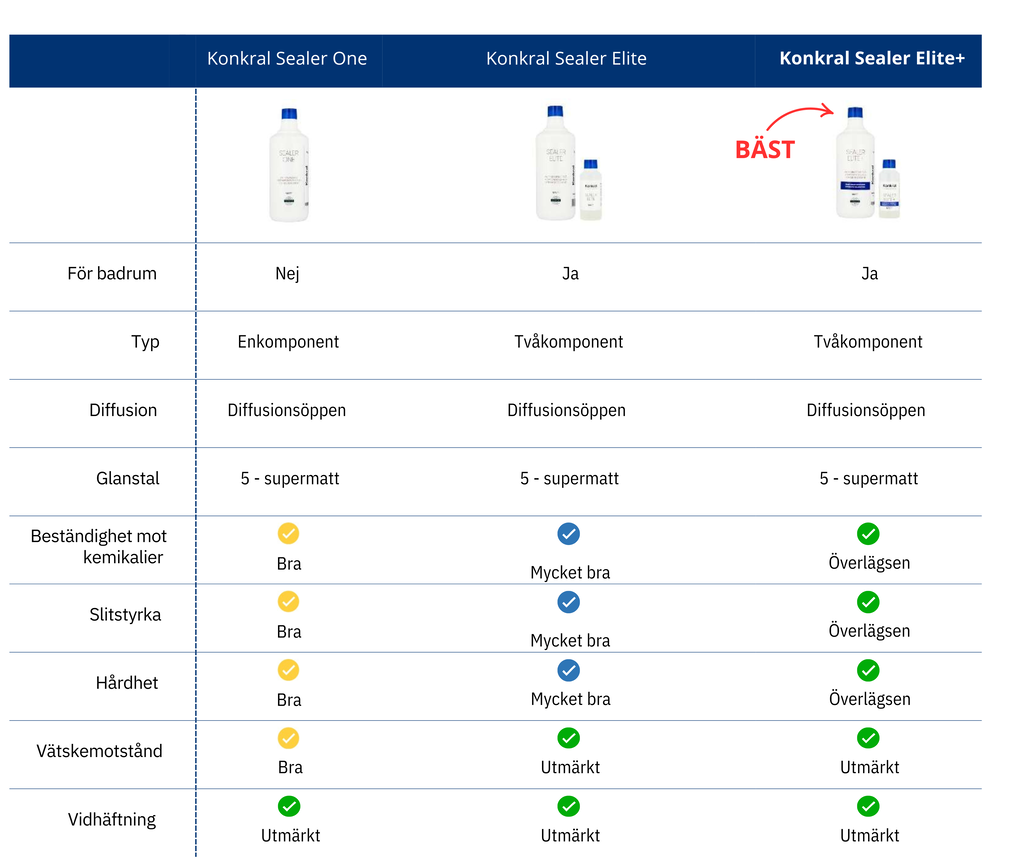1024x866 pixels.
Task: Click the green checkmark for Elite+ Hårdhet
Action: 868,670
